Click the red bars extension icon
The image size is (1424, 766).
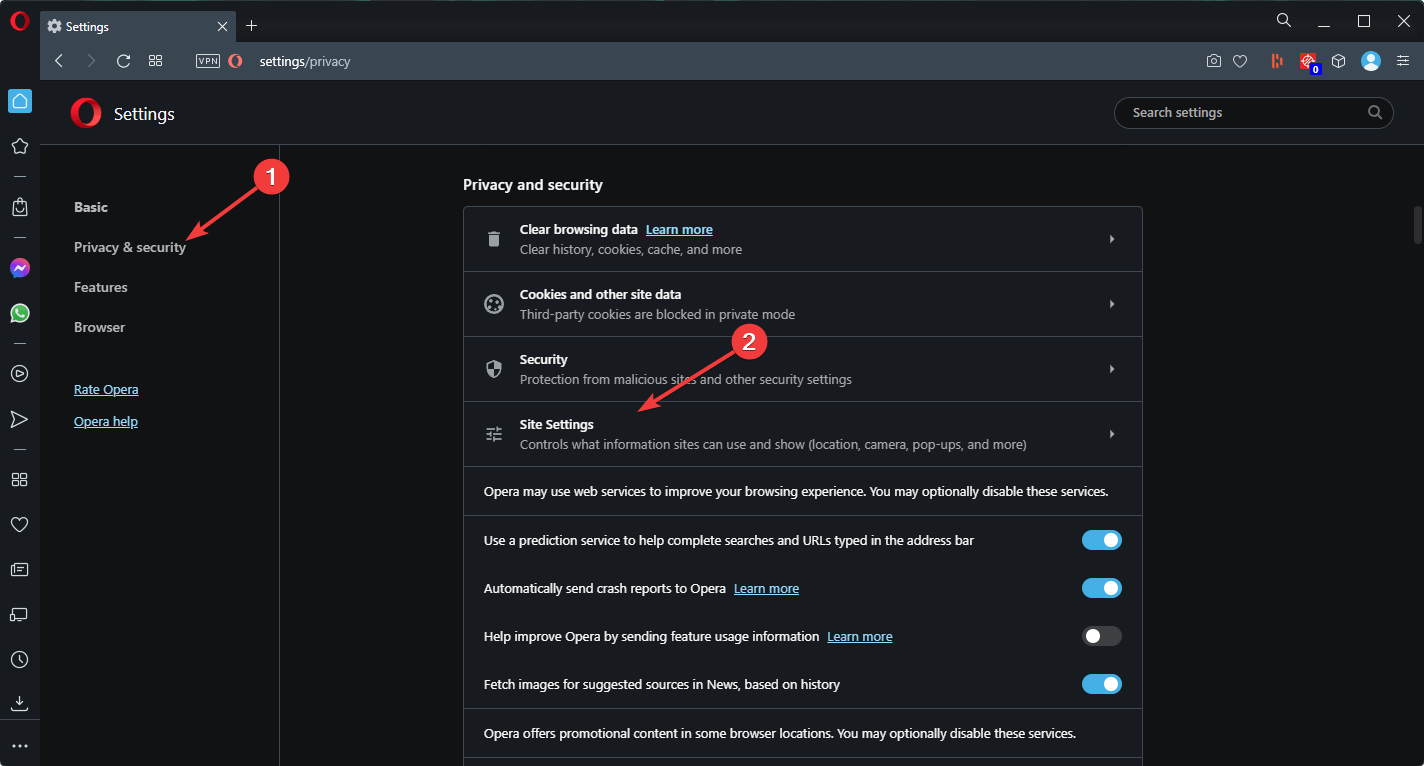[x=1277, y=61]
